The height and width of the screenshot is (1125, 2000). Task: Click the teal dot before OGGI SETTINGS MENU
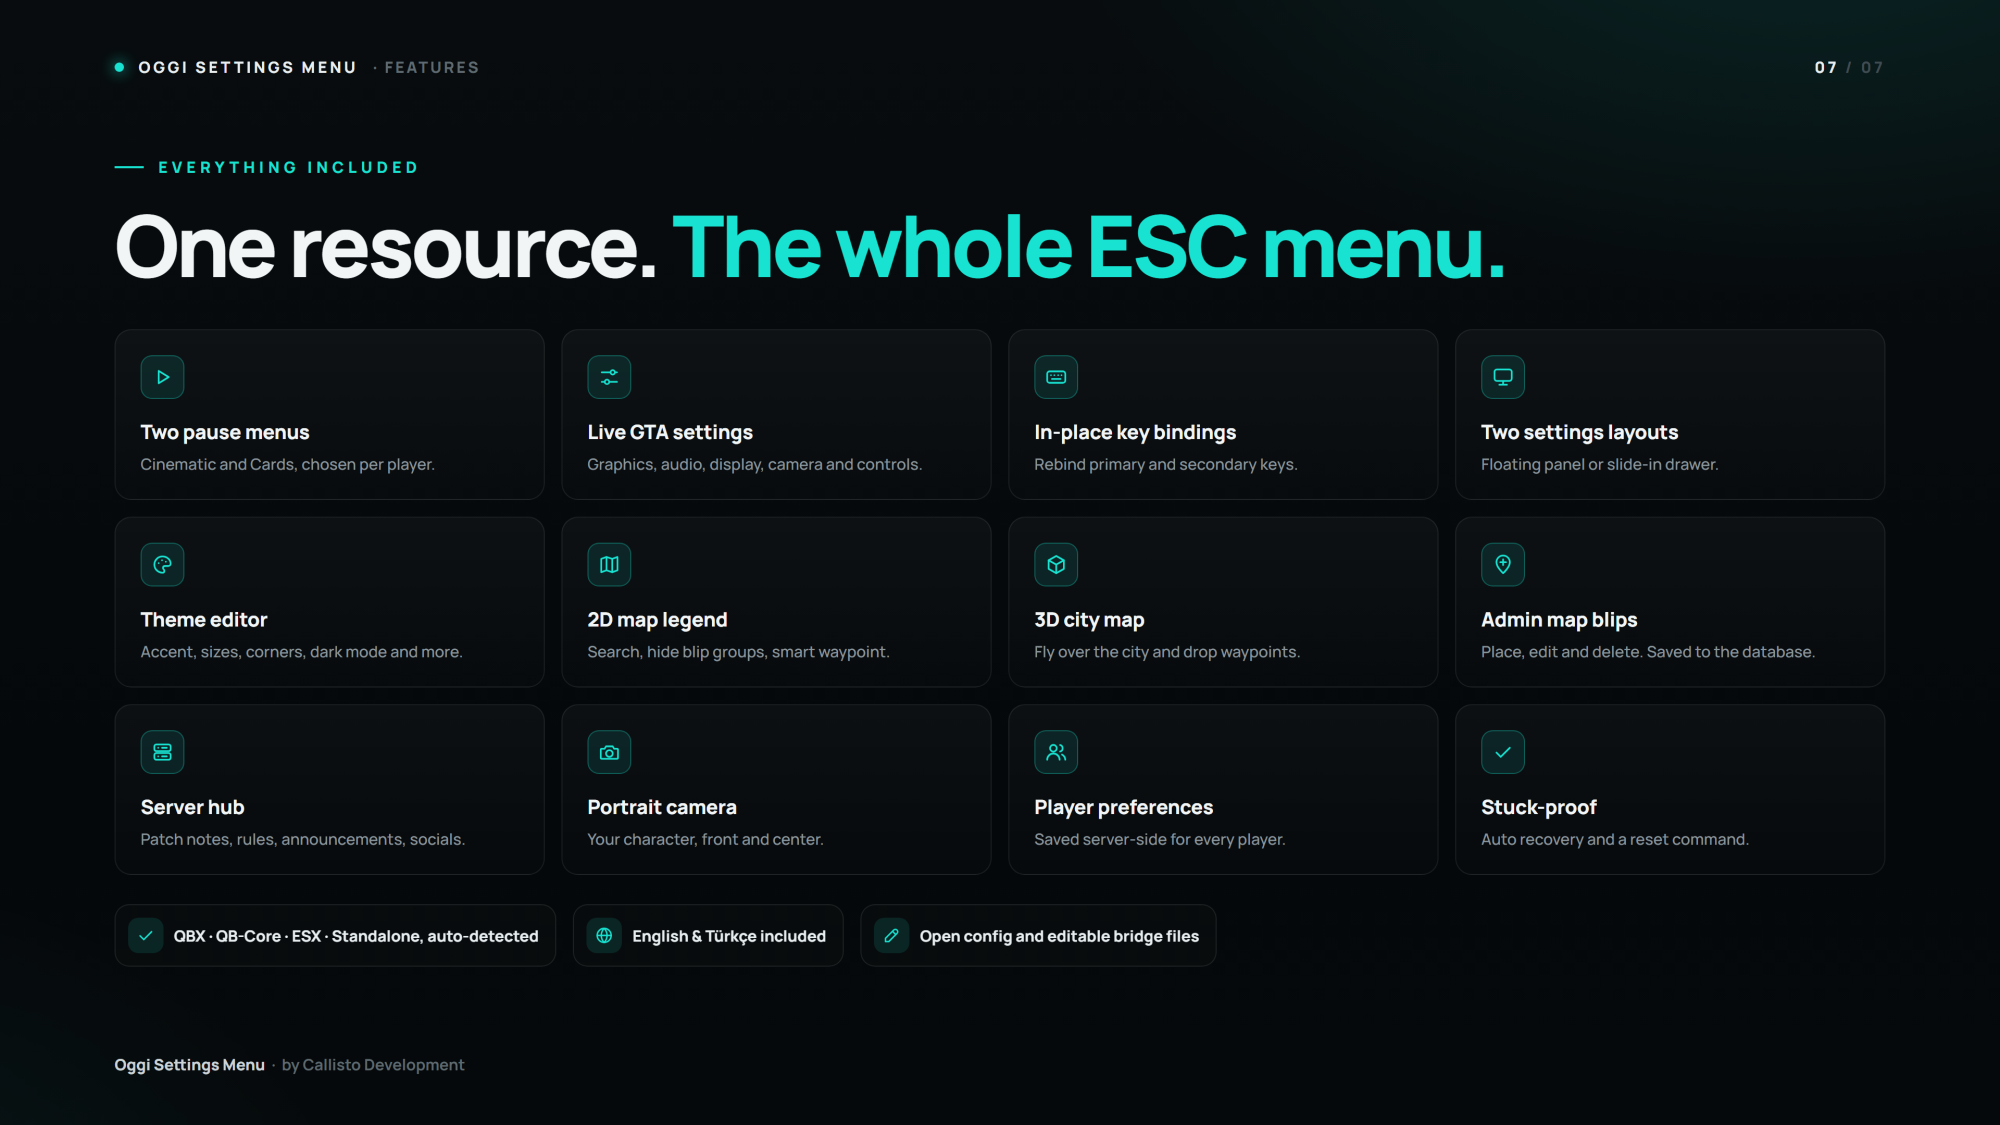click(x=119, y=67)
